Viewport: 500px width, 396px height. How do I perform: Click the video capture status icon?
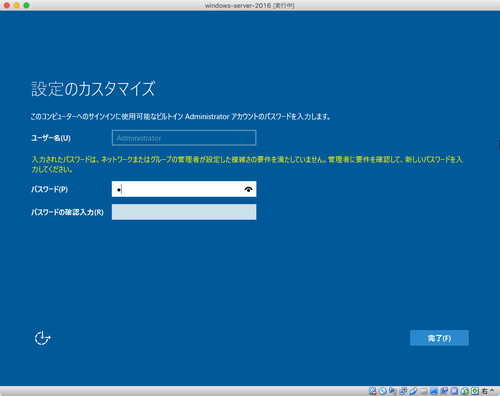[x=444, y=391]
